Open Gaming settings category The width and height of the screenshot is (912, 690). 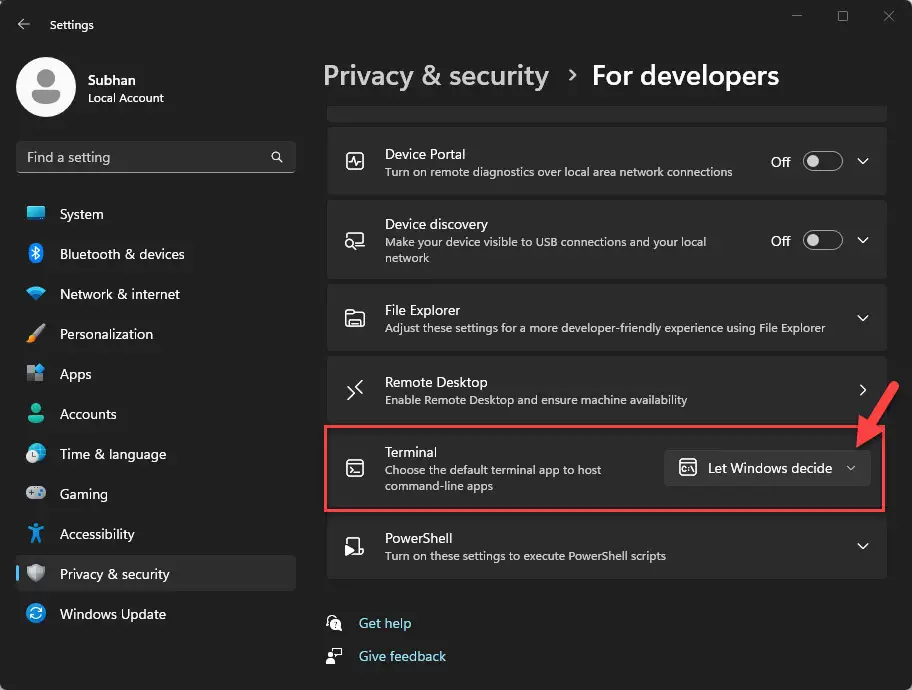coord(156,494)
